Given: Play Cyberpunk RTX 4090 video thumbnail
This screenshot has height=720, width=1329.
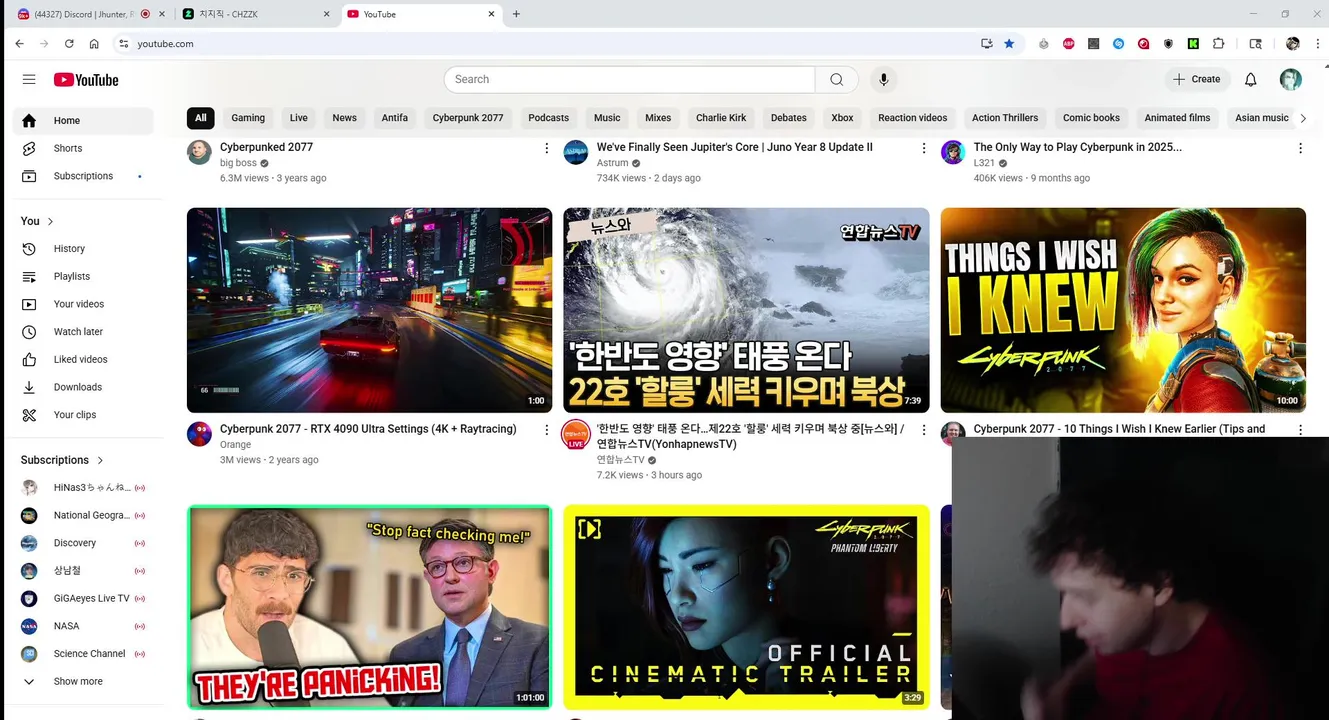Looking at the screenshot, I should pos(369,310).
